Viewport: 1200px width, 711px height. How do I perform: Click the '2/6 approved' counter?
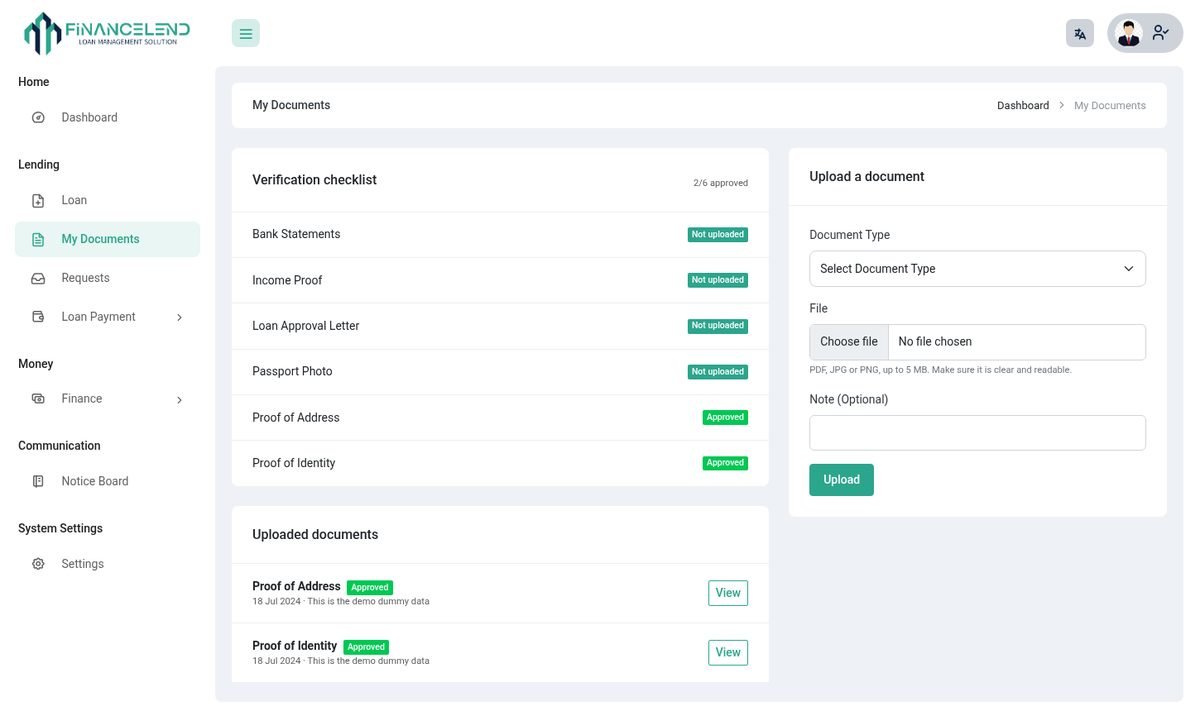(x=720, y=183)
